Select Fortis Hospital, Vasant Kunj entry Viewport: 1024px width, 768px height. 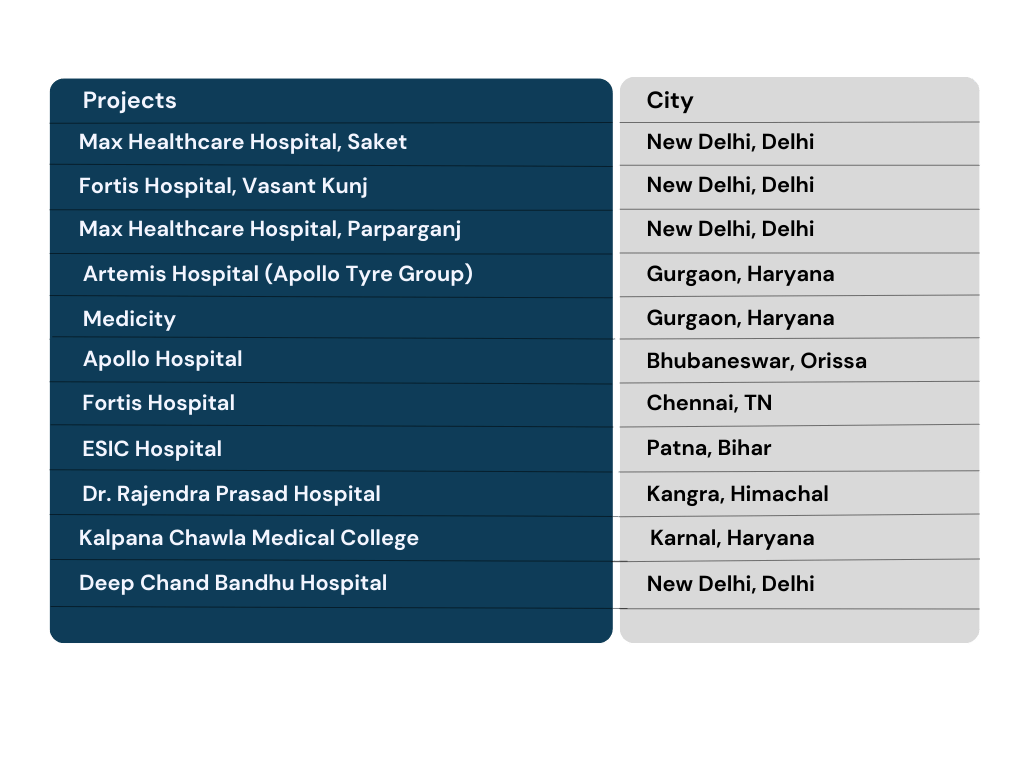coord(223,186)
